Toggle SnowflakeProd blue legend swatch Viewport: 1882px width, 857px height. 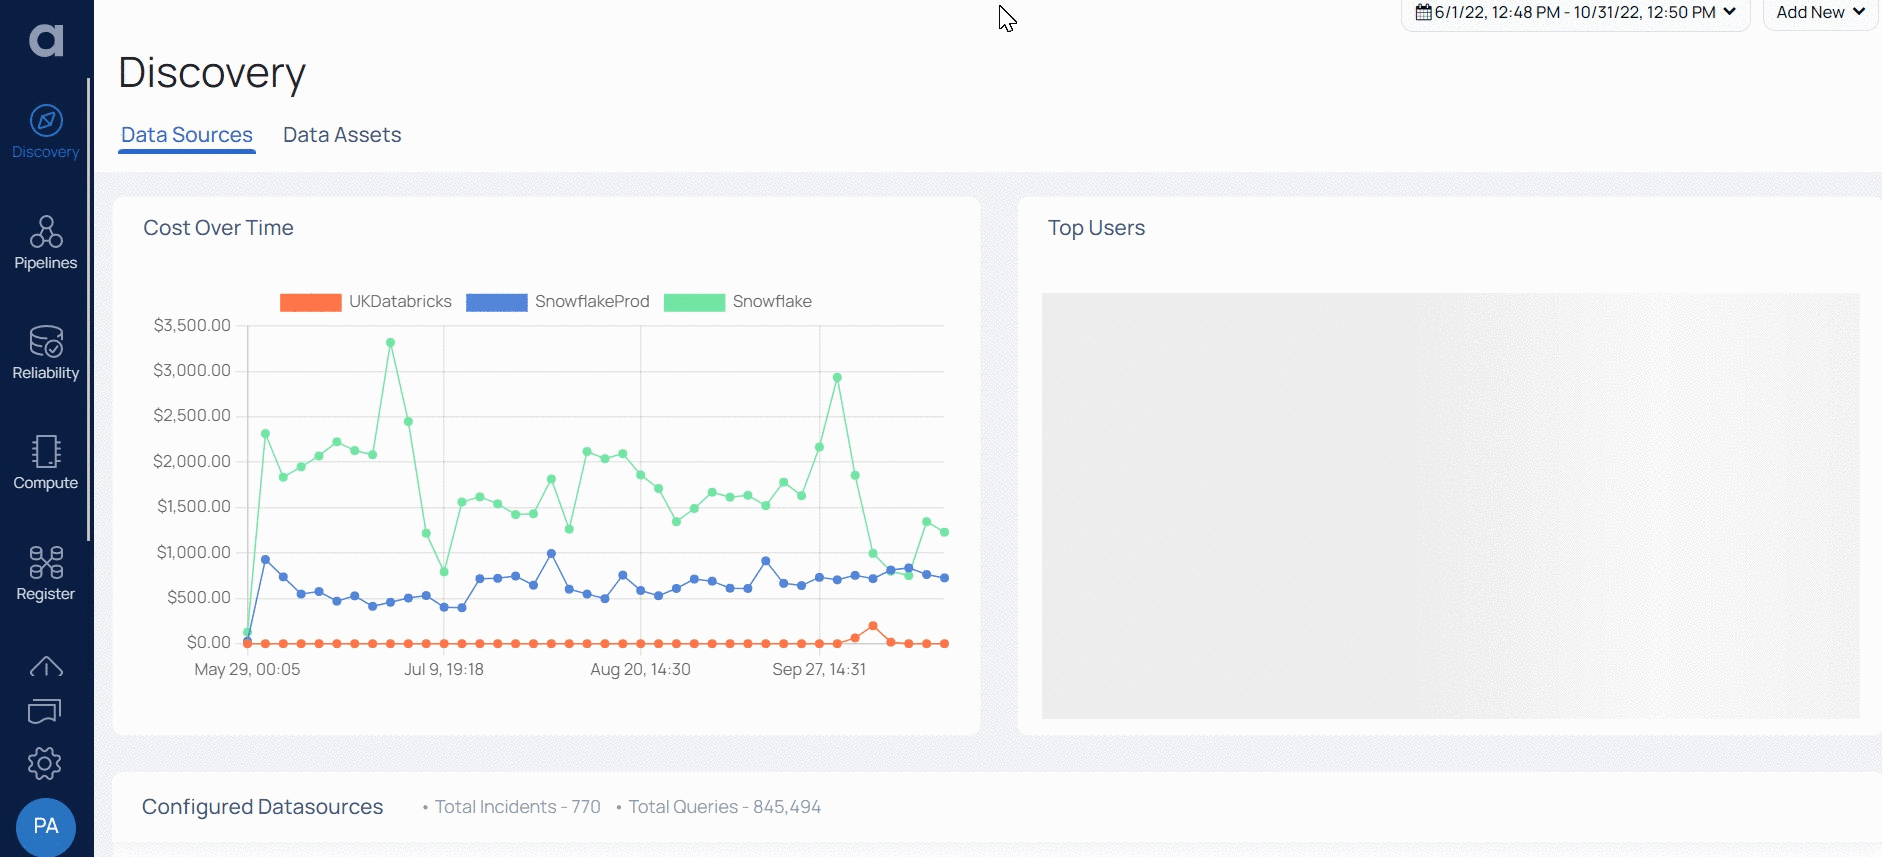coord(497,302)
